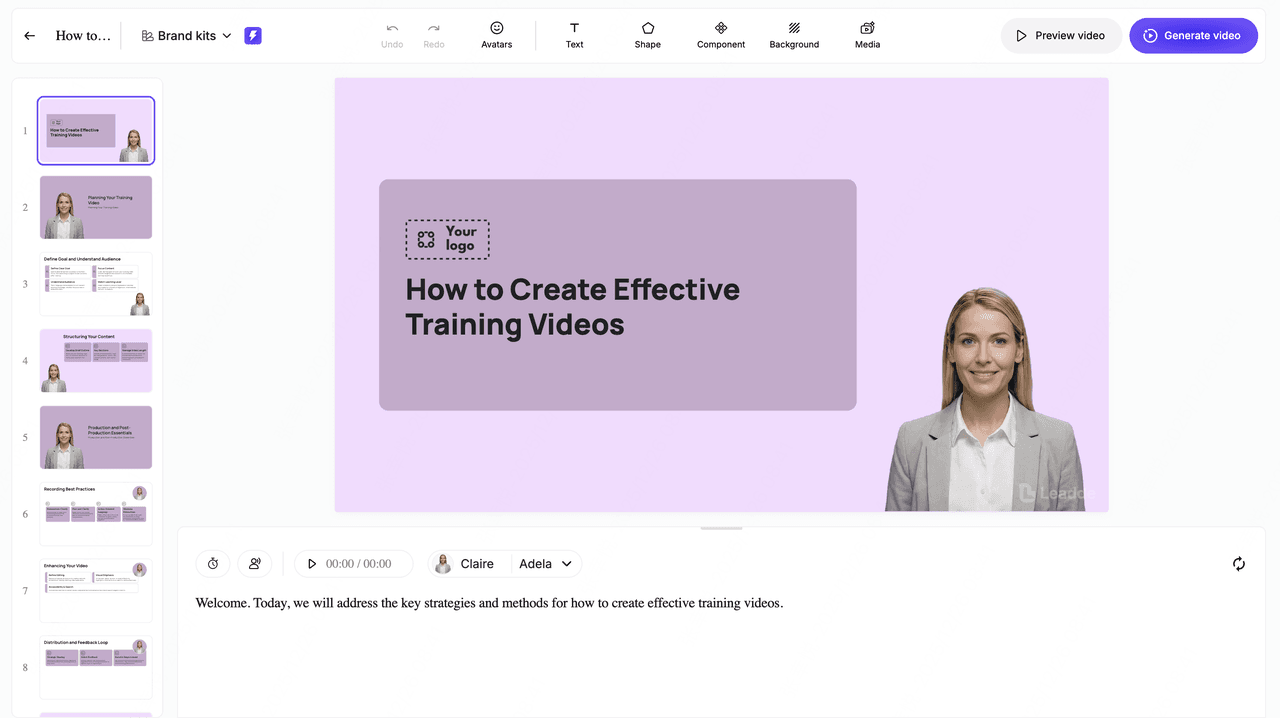
Task: Open the Media tool
Action: click(867, 35)
